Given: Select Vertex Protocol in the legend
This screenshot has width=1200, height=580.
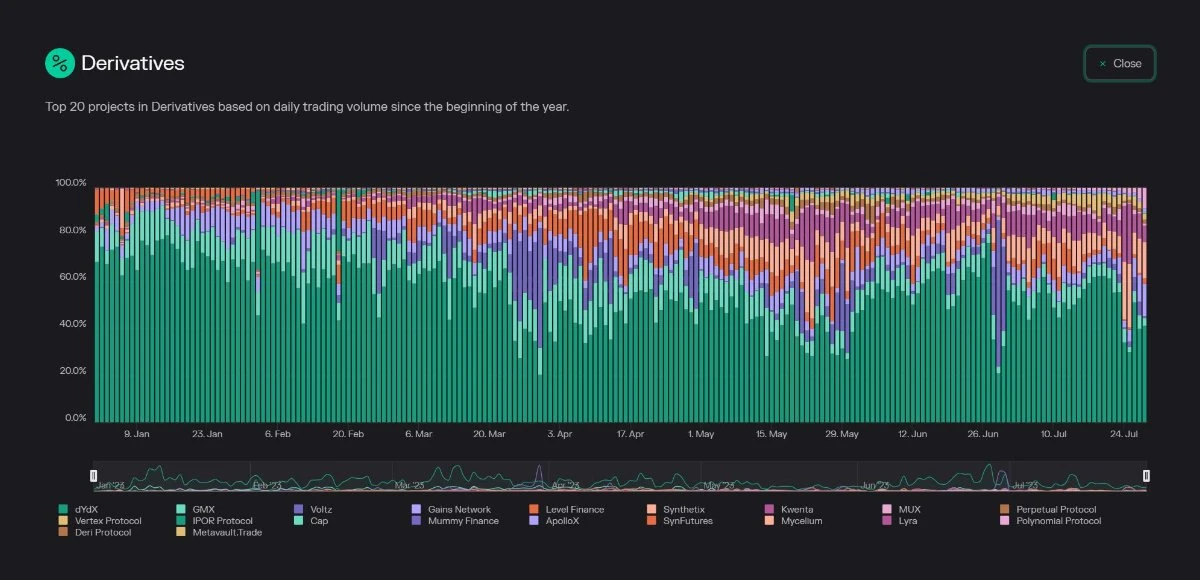Looking at the screenshot, I should [x=108, y=521].
